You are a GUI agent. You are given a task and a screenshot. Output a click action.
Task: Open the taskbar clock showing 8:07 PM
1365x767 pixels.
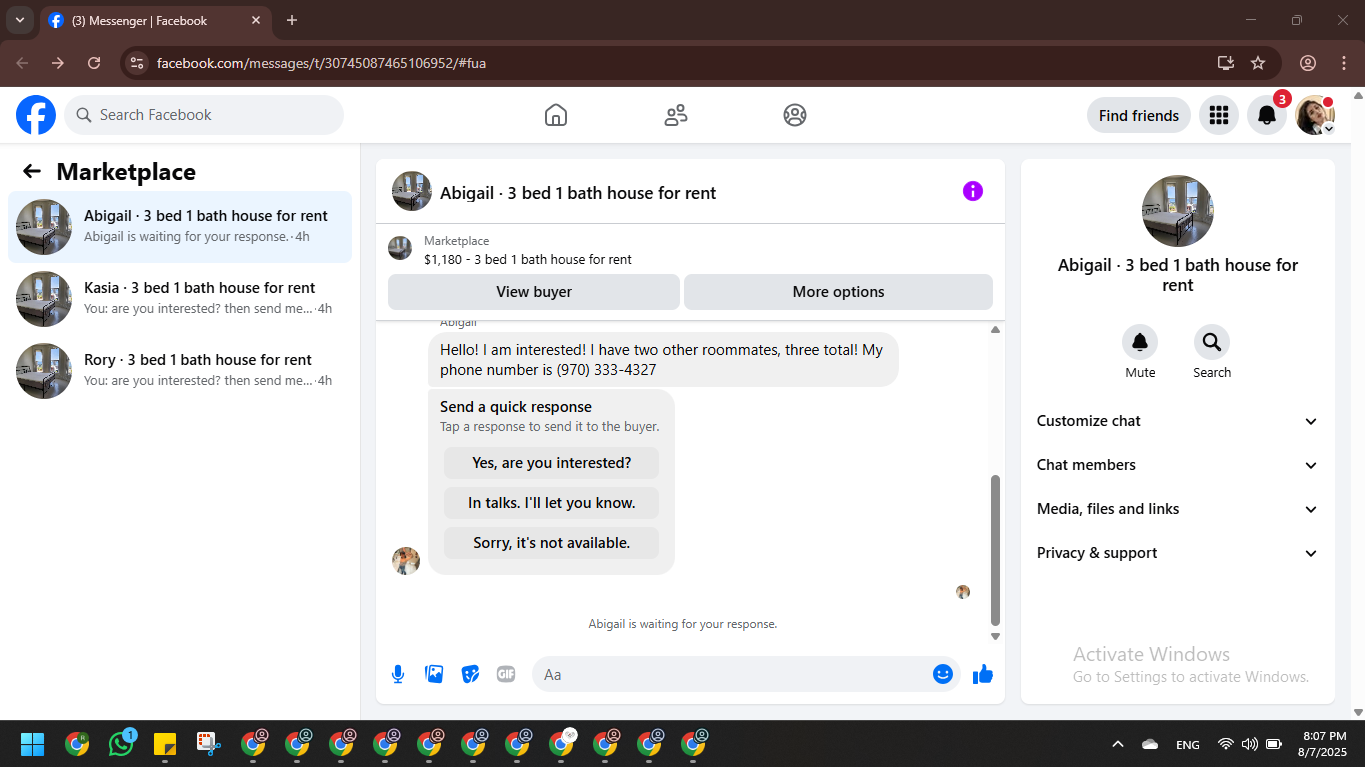1322,744
